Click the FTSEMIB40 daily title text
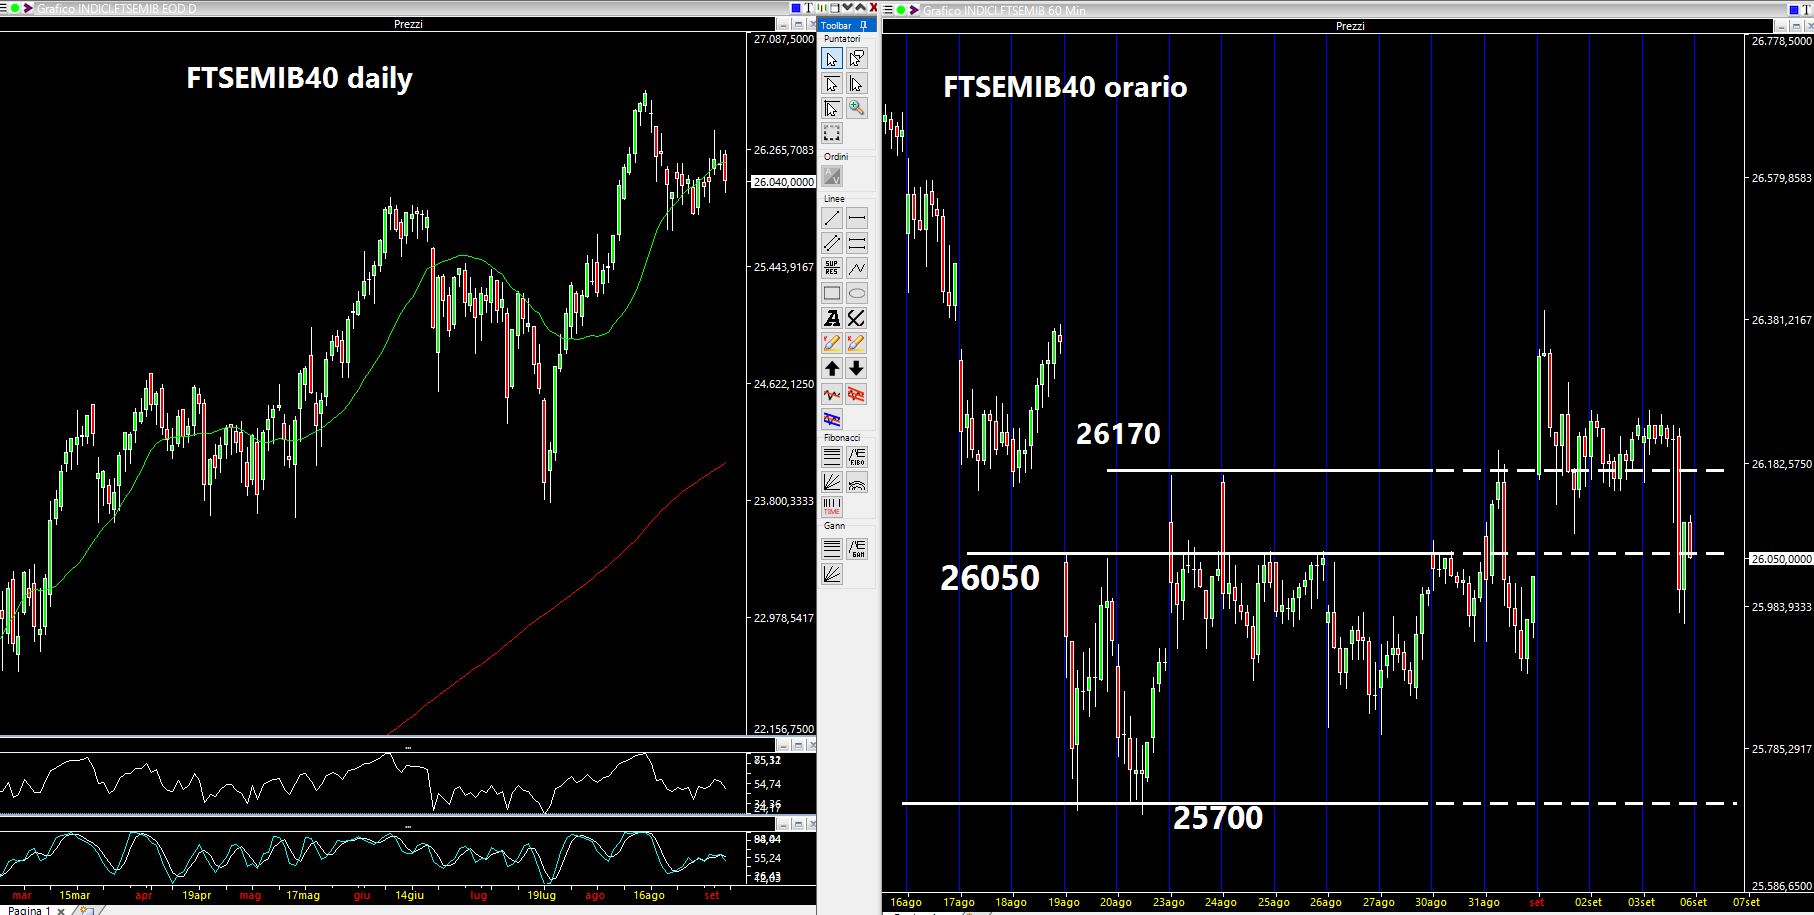Screen dimensions: 1814x915 (x=299, y=78)
